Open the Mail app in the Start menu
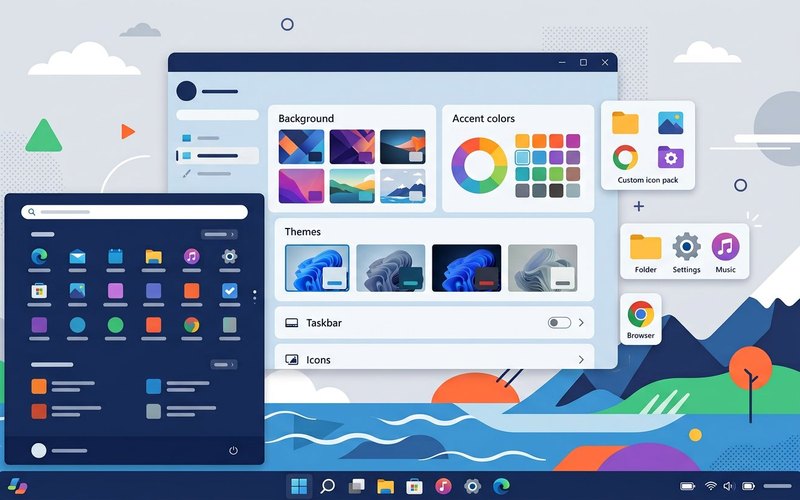The width and height of the screenshot is (800, 500). point(77,256)
